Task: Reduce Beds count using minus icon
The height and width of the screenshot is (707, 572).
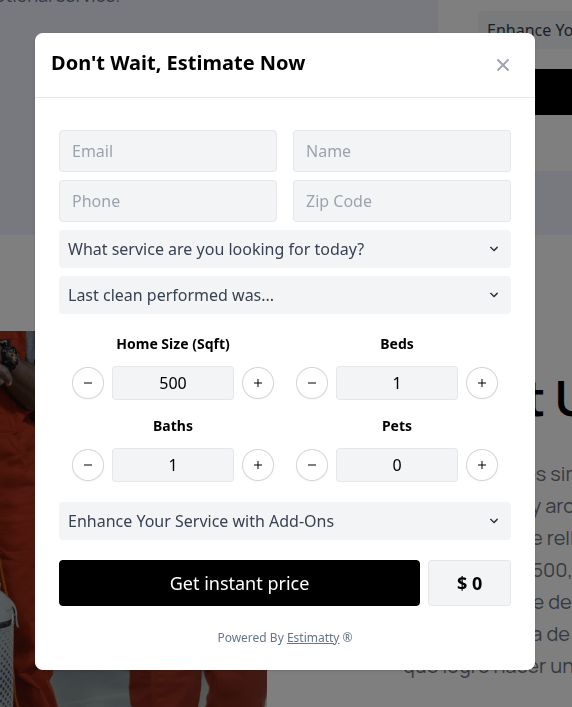Action: (x=312, y=383)
